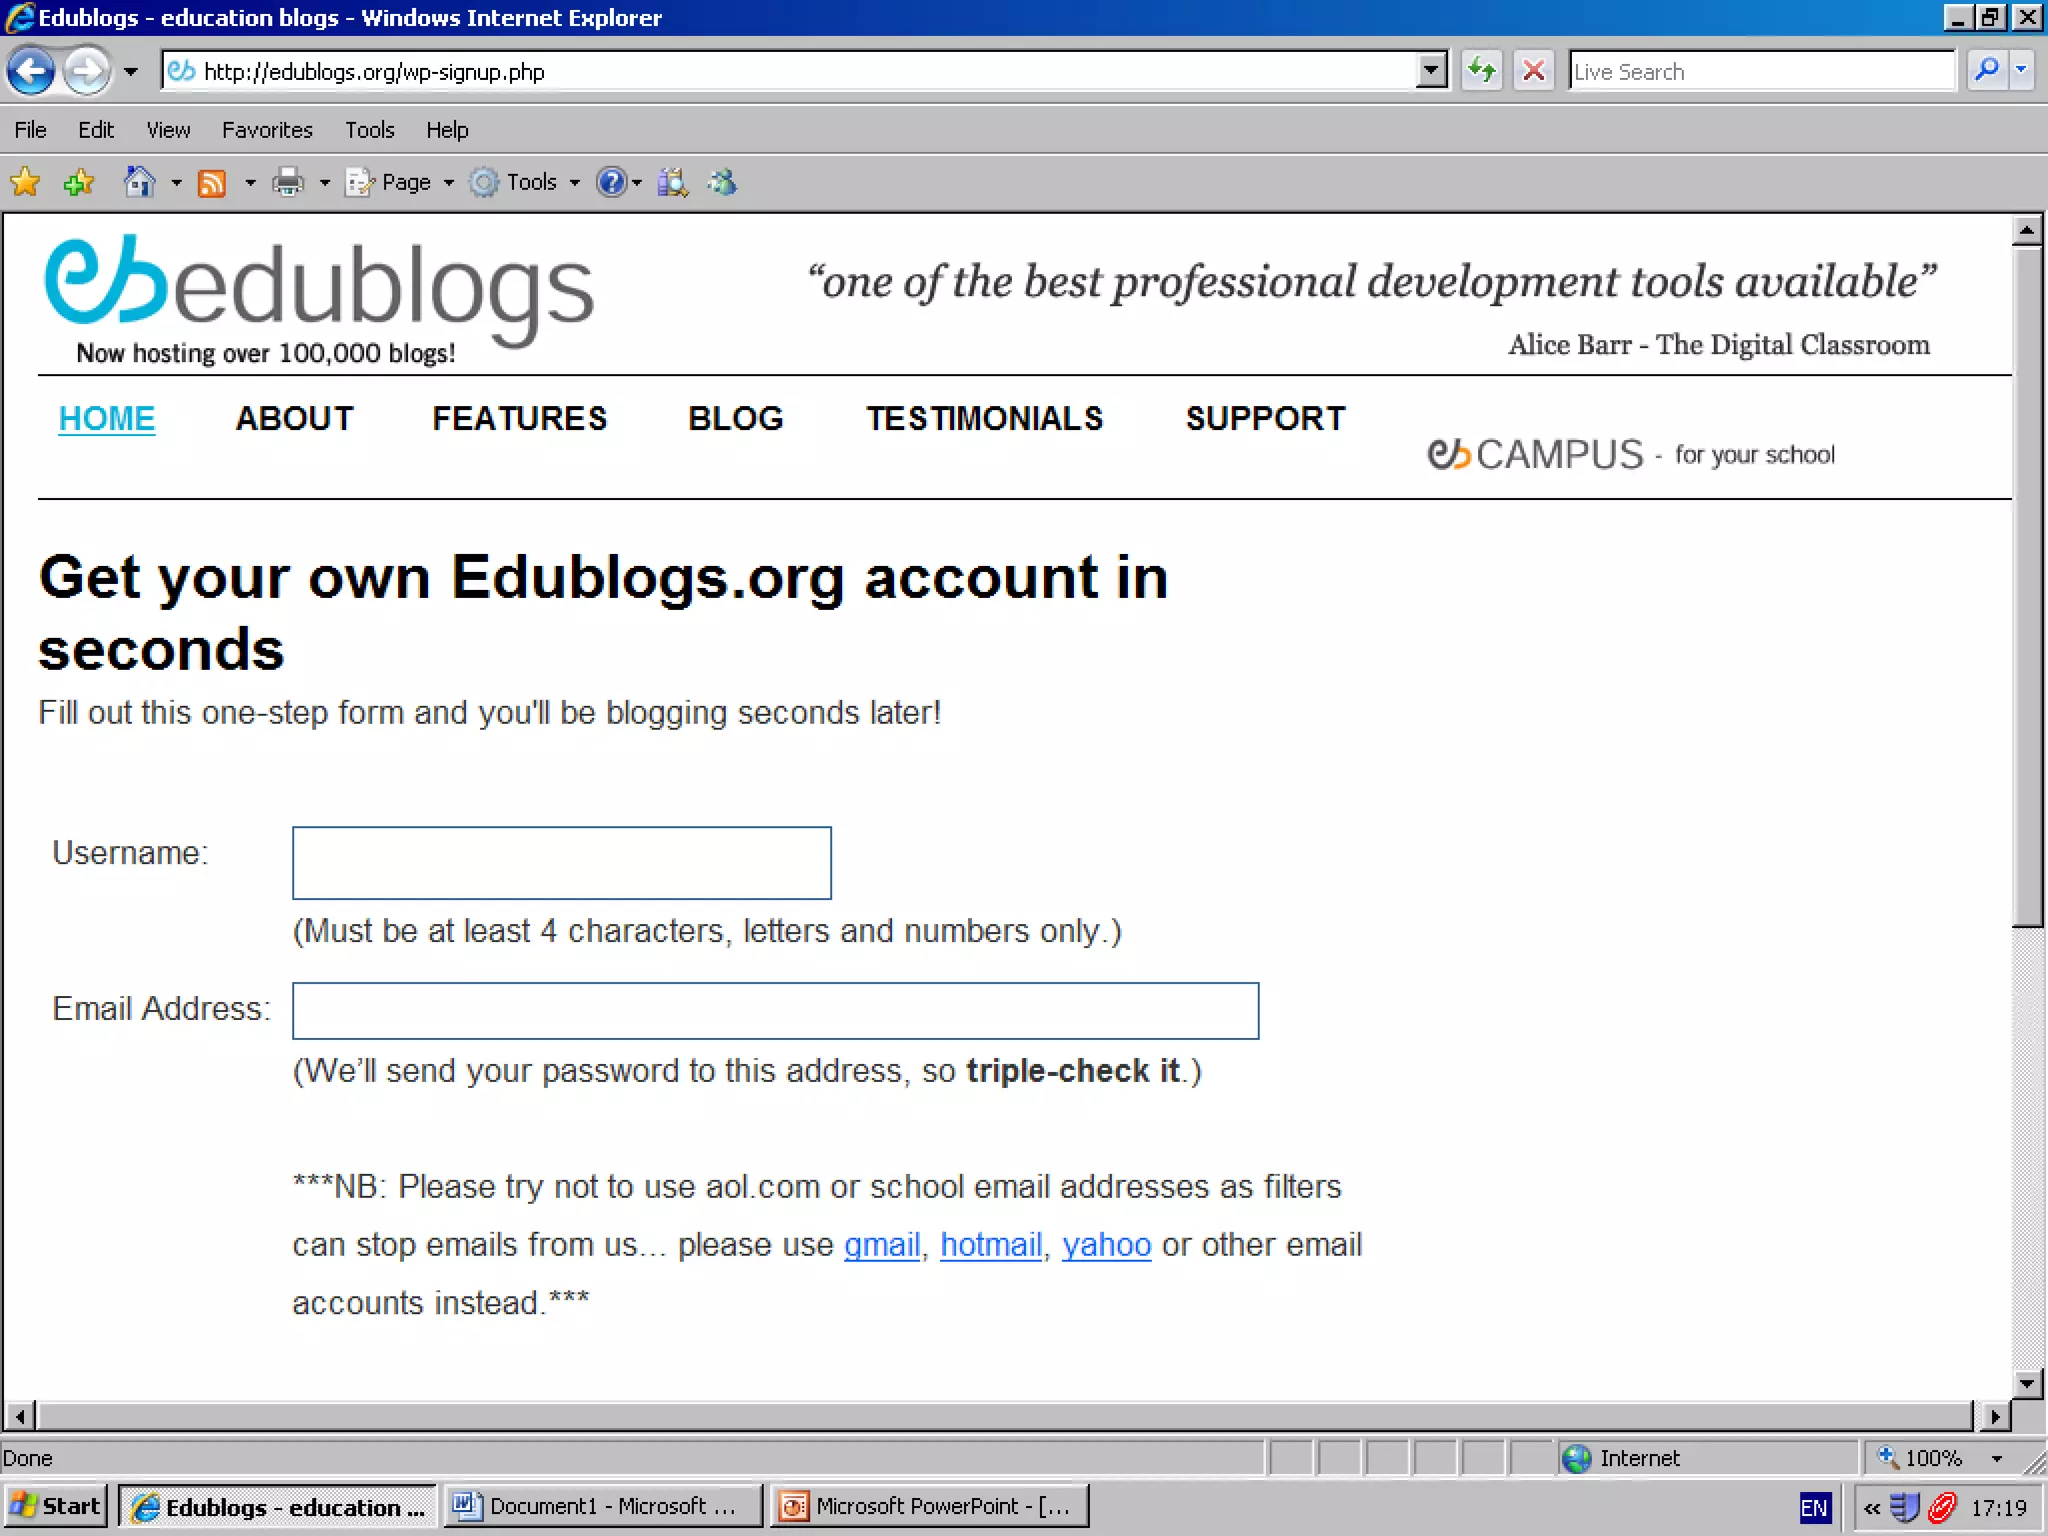Click the Add to Favorites icon
Screen dimensions: 2048x1536
click(78, 182)
